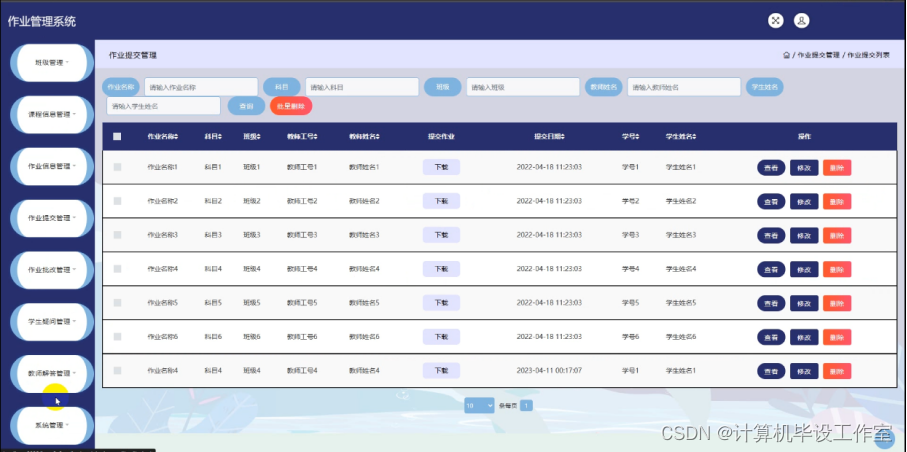Sort table by 作业名称 column arrows
Image resolution: width=907 pixels, height=452 pixels.
tap(176, 137)
